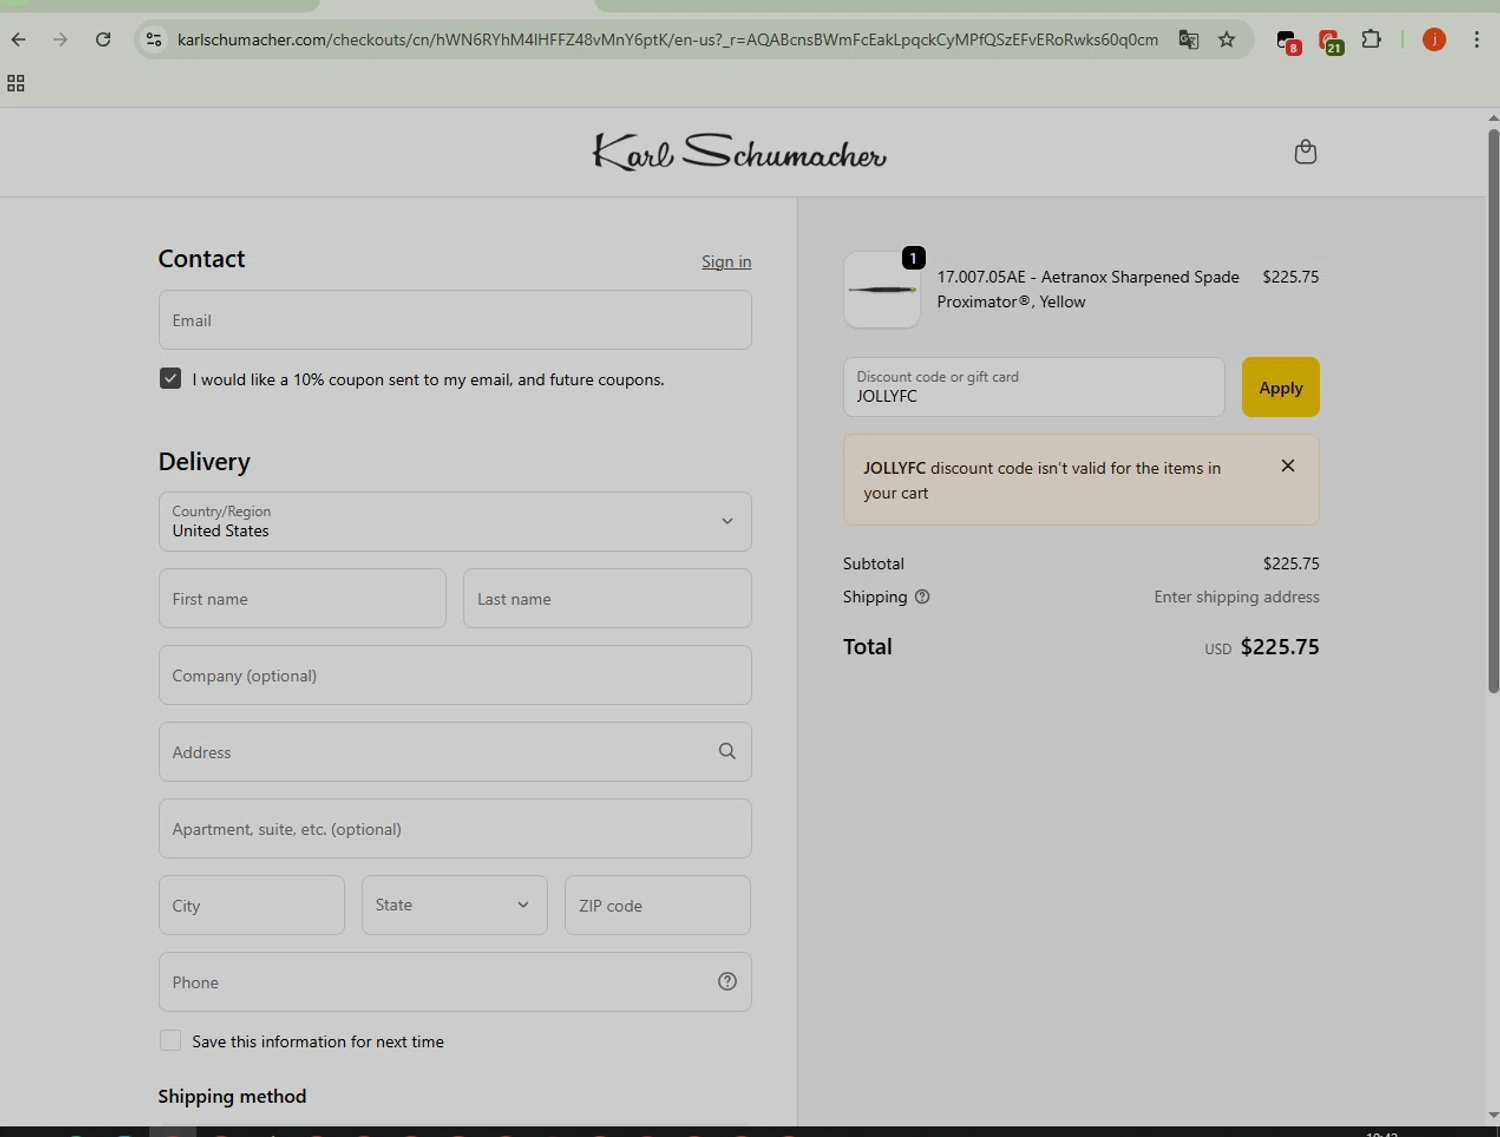Click the Karl Schumacher logo
Viewport: 1500px width, 1137px height.
[739, 153]
